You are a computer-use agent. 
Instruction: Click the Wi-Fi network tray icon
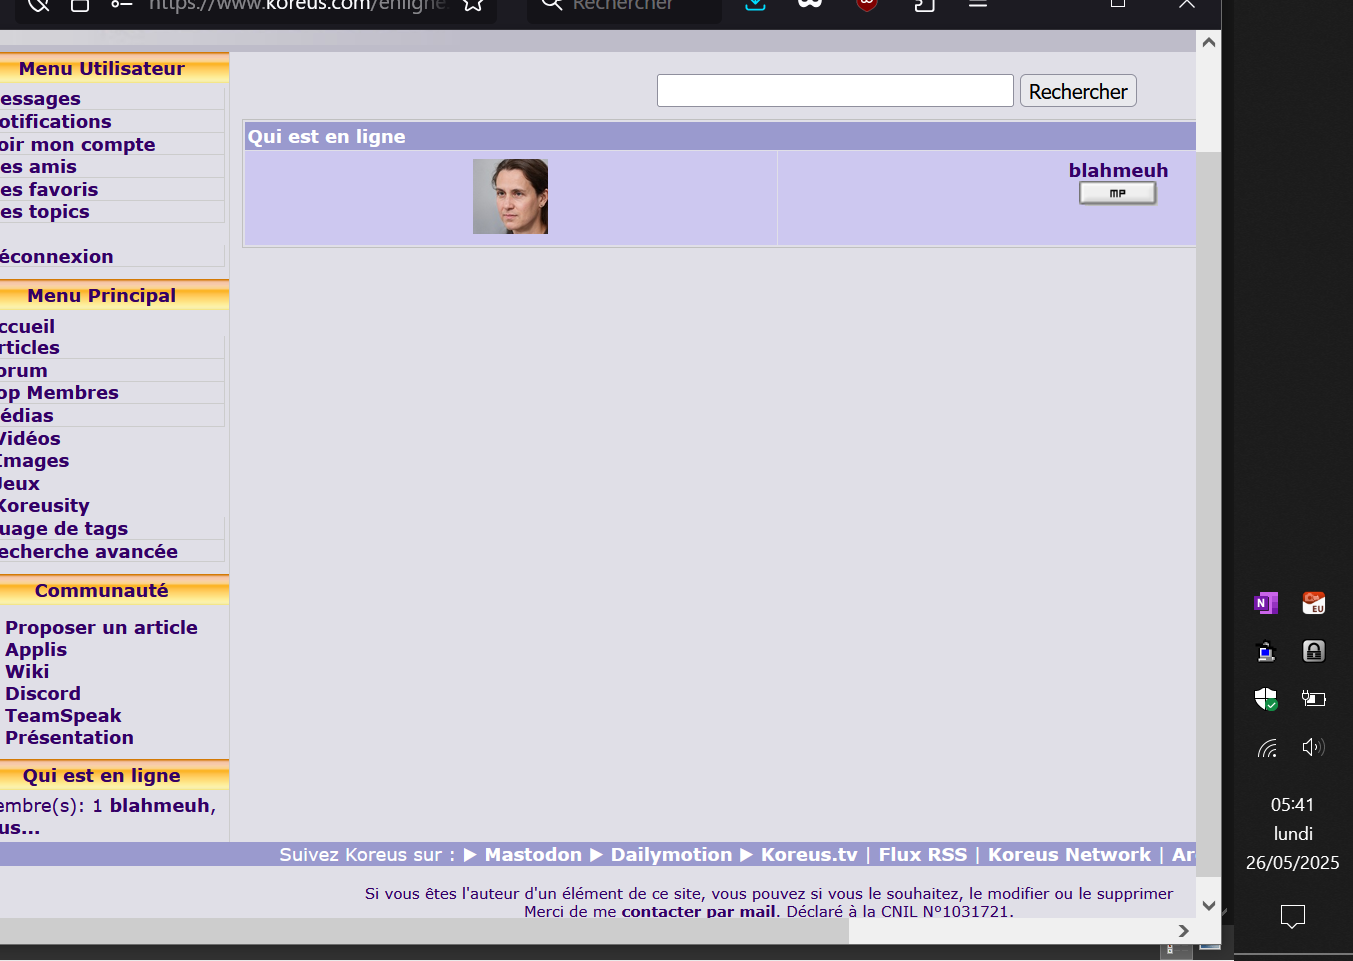[x=1267, y=747]
